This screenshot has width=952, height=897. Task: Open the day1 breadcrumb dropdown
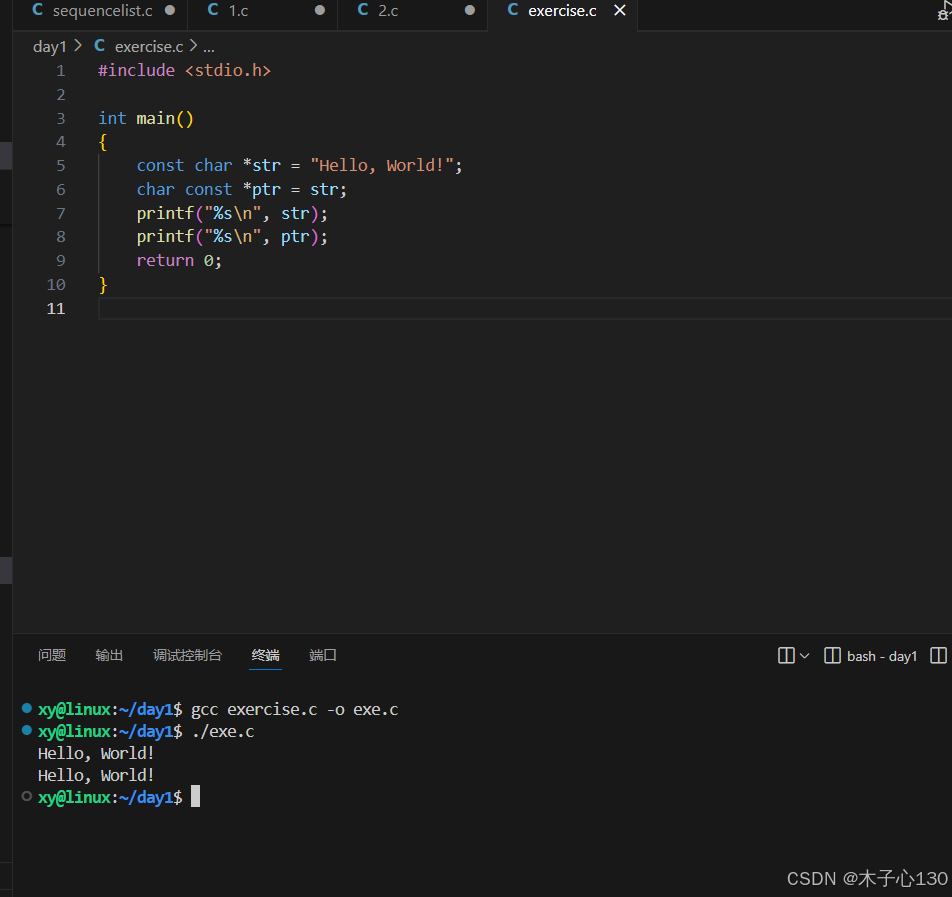point(50,46)
